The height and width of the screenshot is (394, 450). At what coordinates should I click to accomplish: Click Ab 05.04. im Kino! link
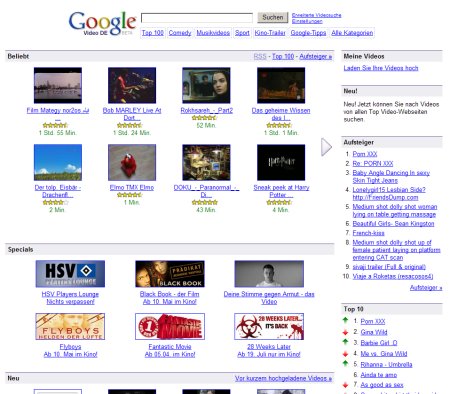170,354
